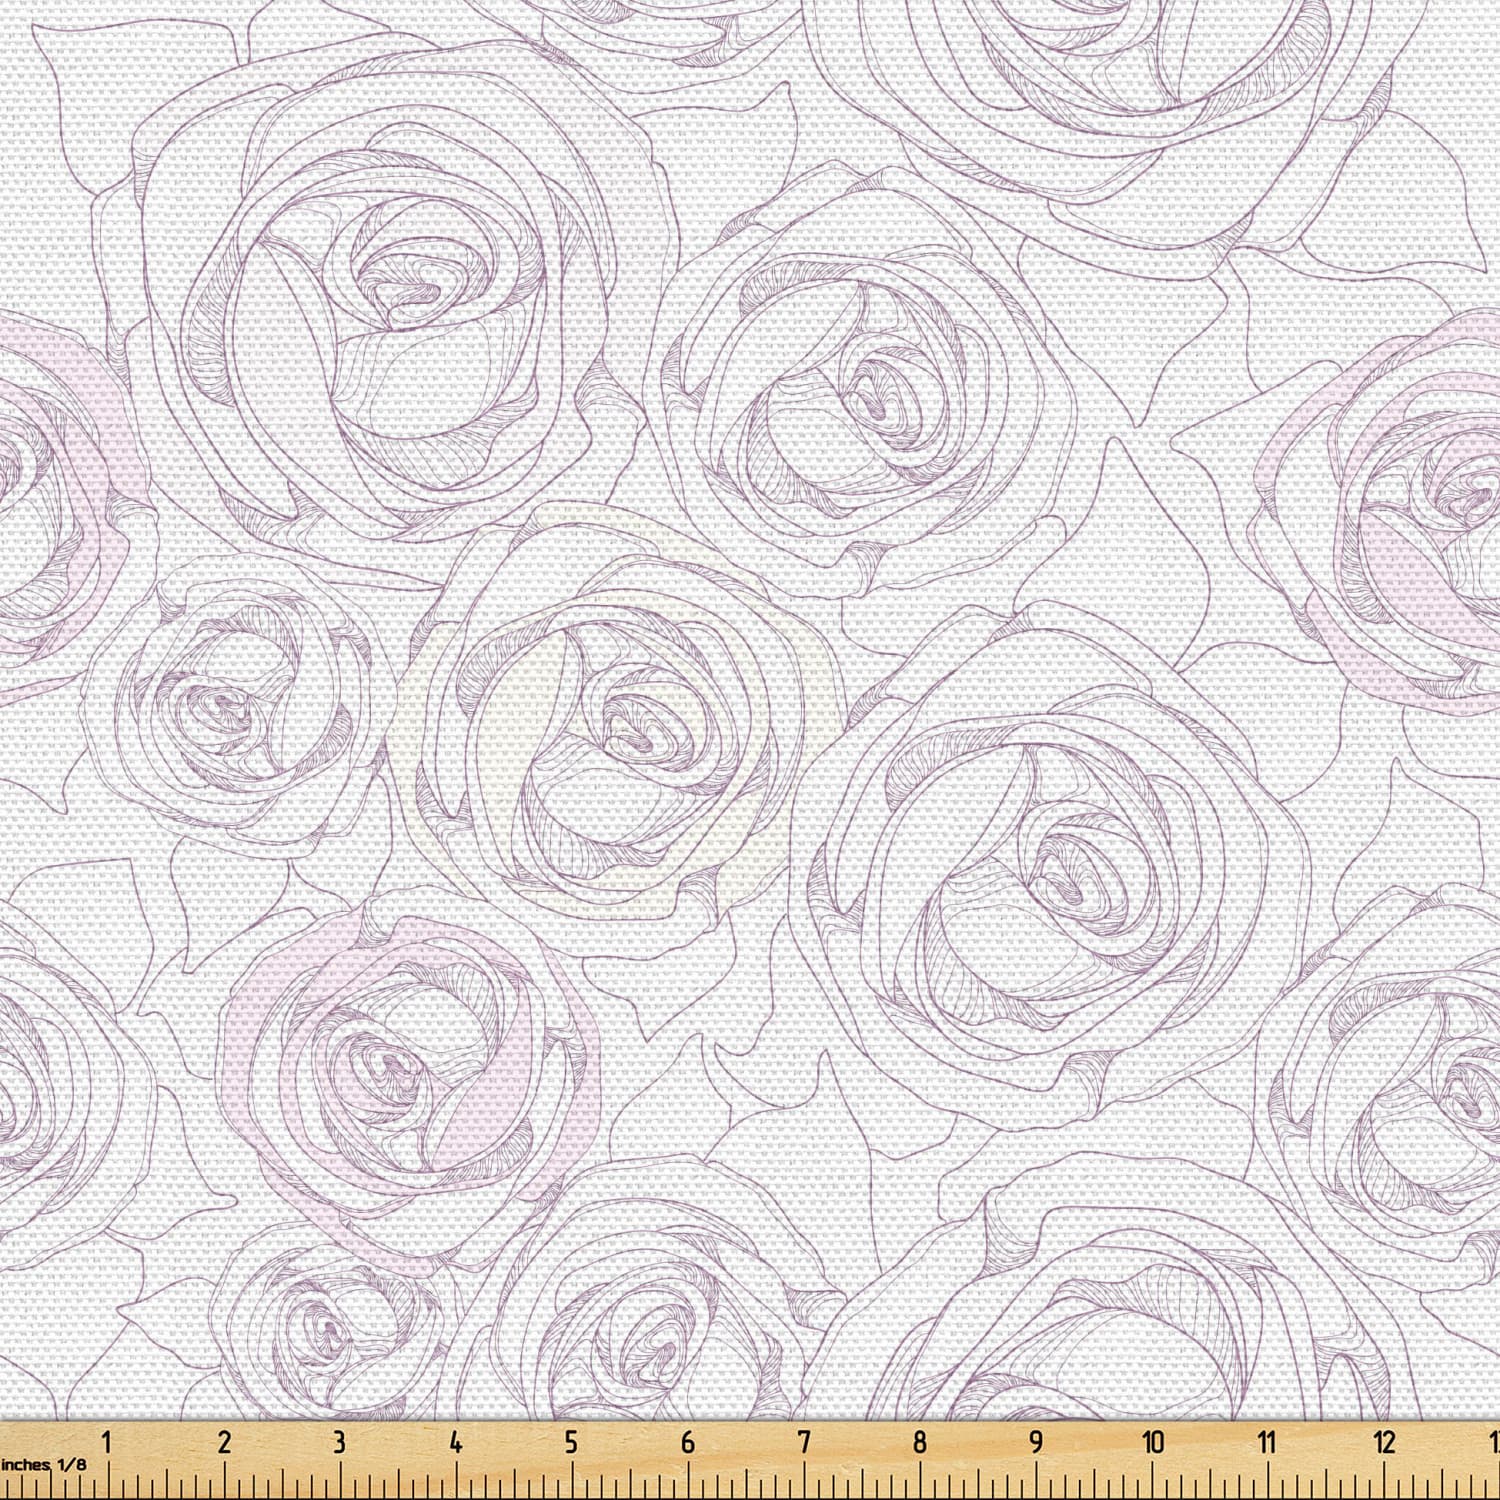The height and width of the screenshot is (1500, 1500).
Task: Click the number "2" on the ruler
Action: [224, 1442]
